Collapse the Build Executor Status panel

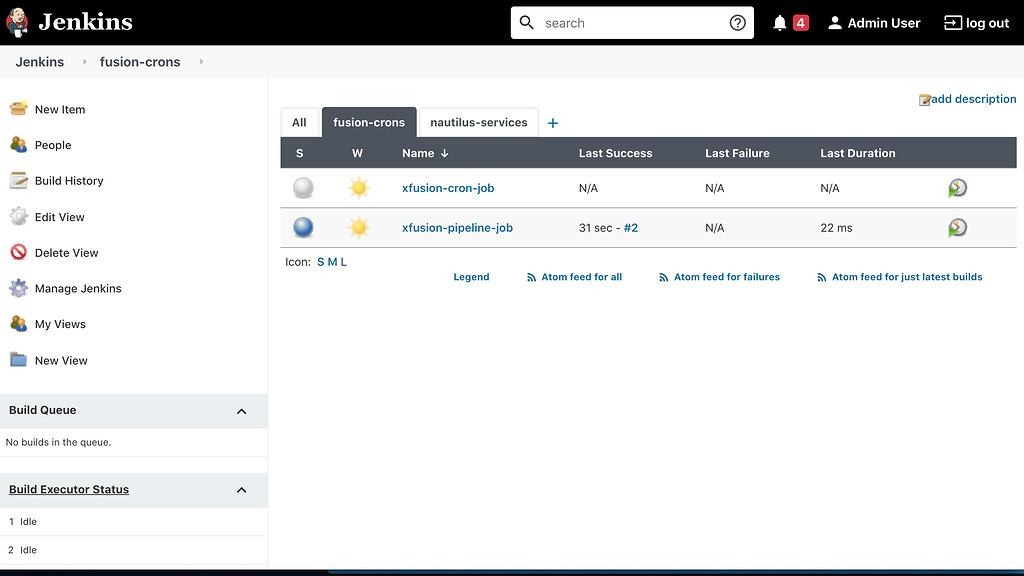coord(241,490)
